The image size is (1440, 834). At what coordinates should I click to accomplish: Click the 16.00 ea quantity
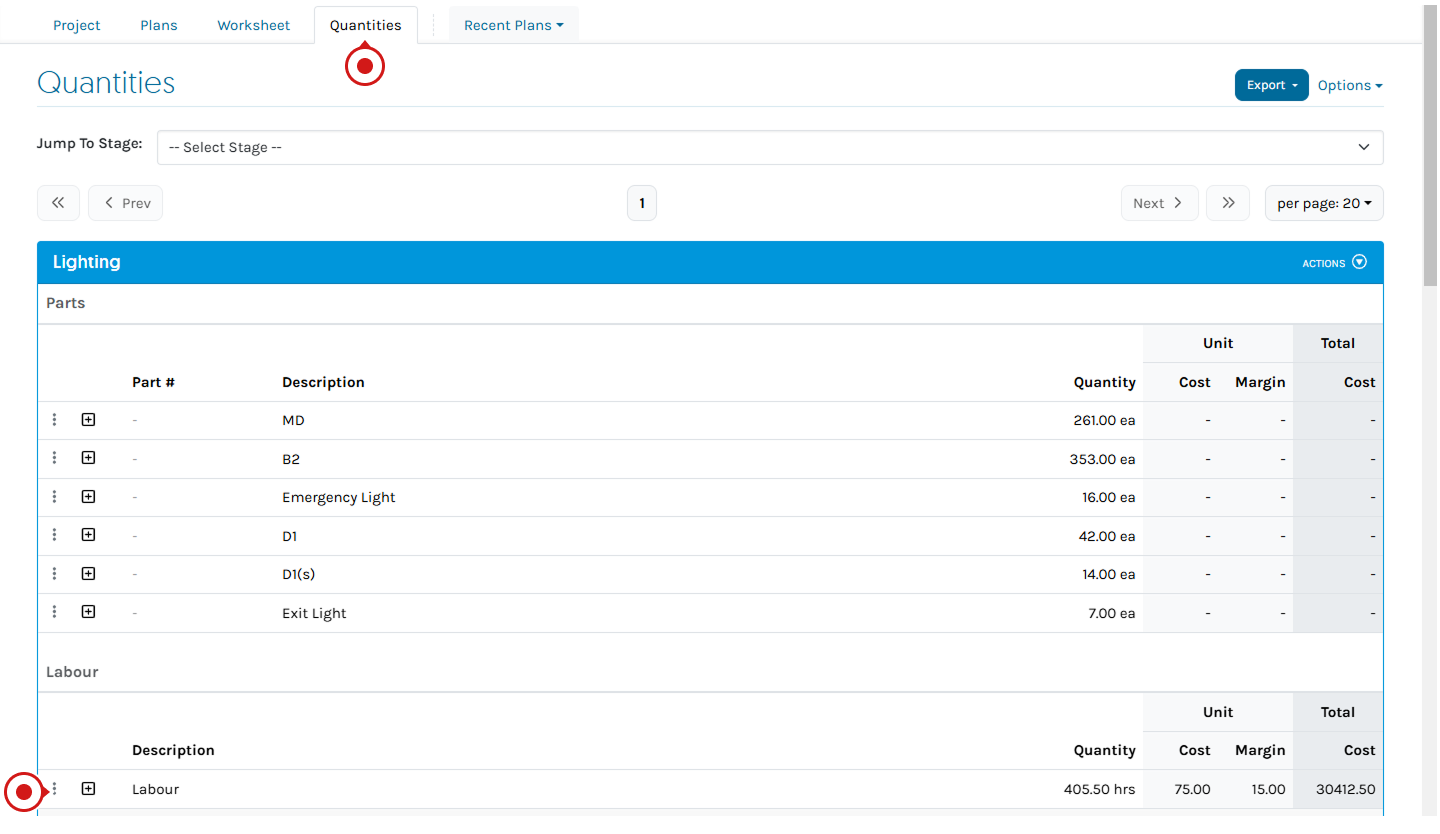click(x=1109, y=497)
